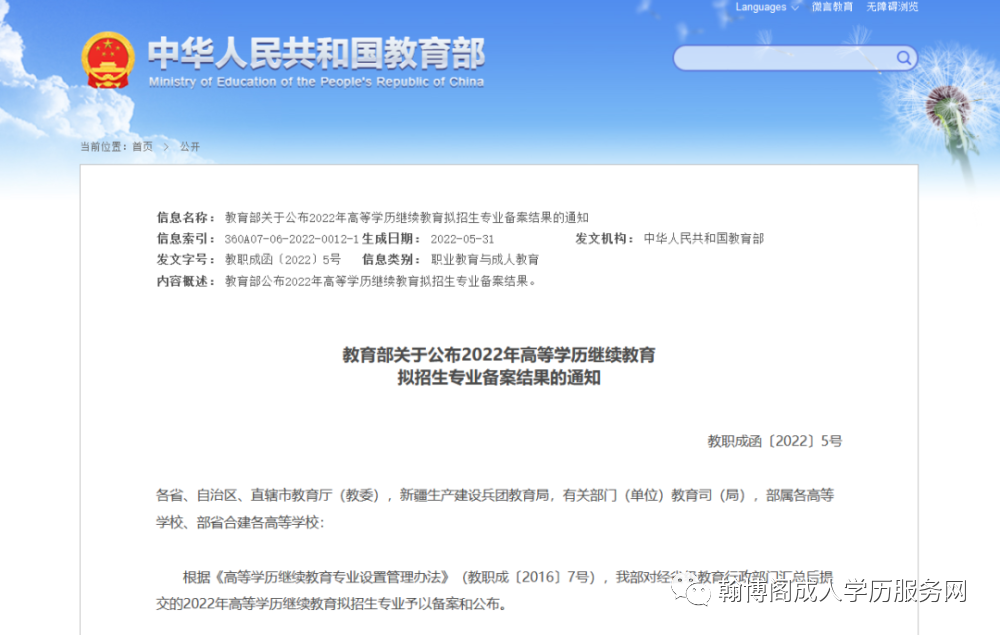
Task: Click the headline second line 拟招生专业备案结果的通知
Action: [x=499, y=377]
